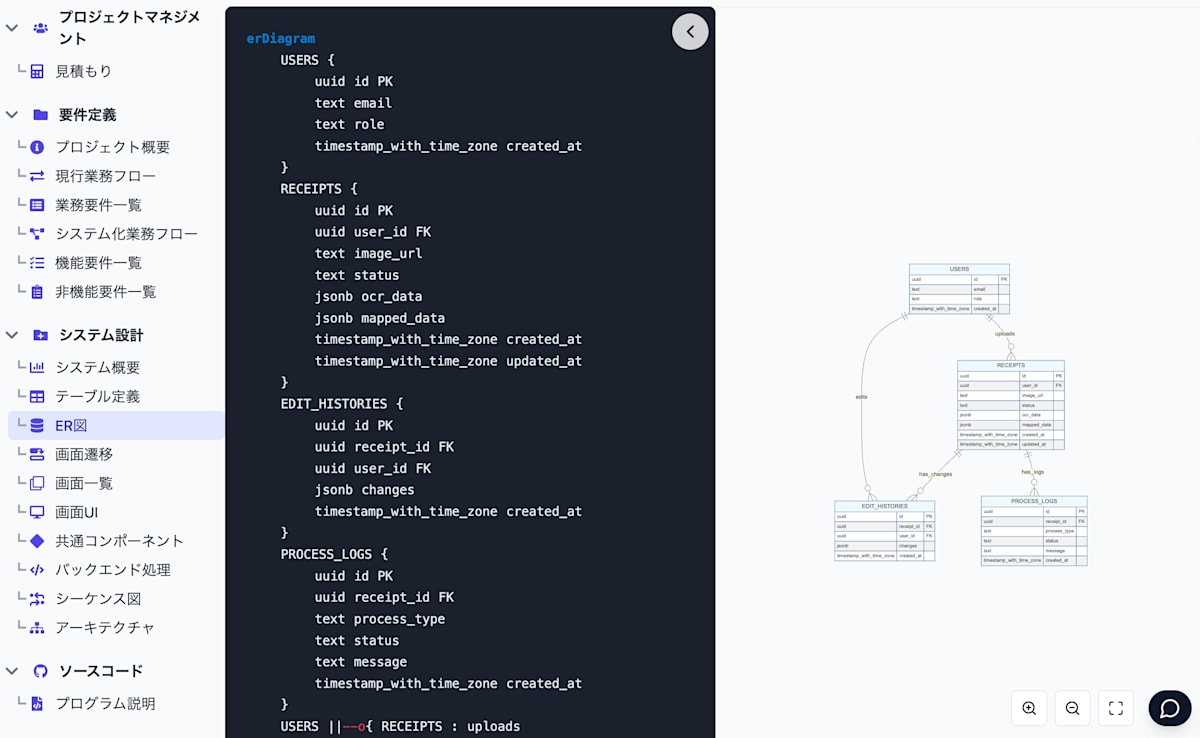Click the 画面UI monitor icon
Screen dimensions: 1200x738
pyautogui.click(x=37, y=512)
